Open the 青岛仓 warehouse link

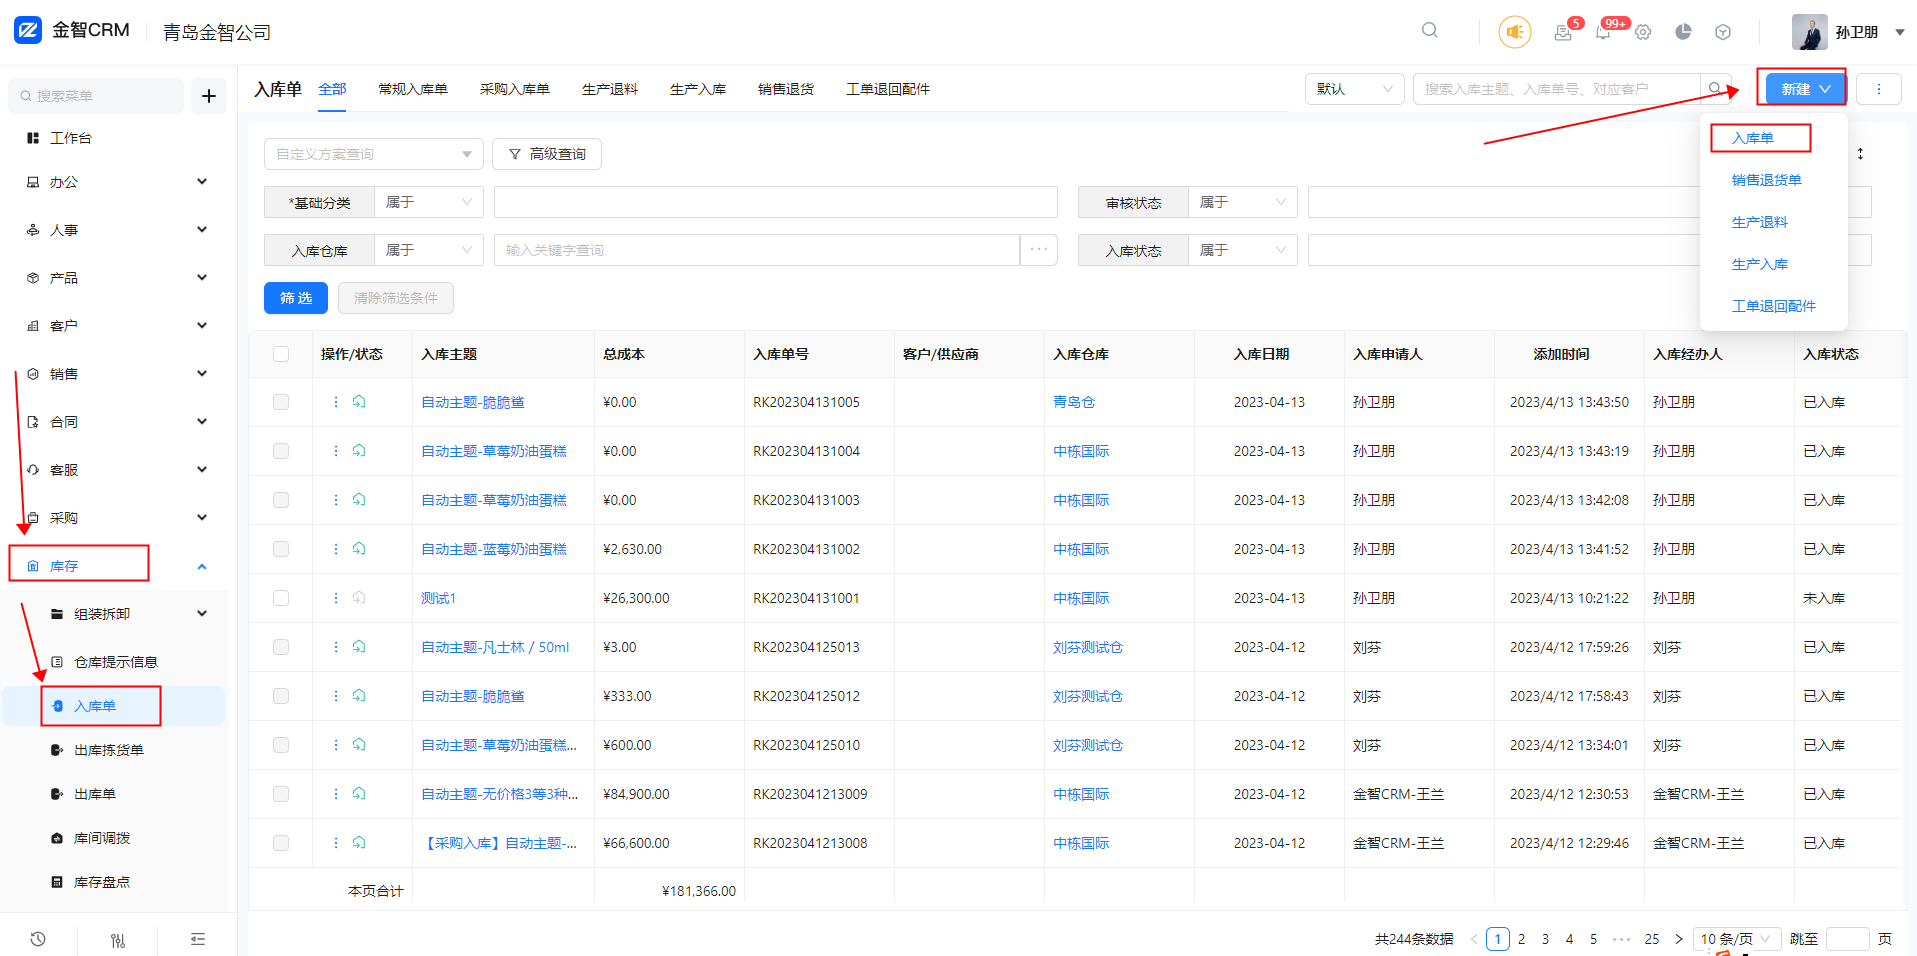tap(1074, 402)
